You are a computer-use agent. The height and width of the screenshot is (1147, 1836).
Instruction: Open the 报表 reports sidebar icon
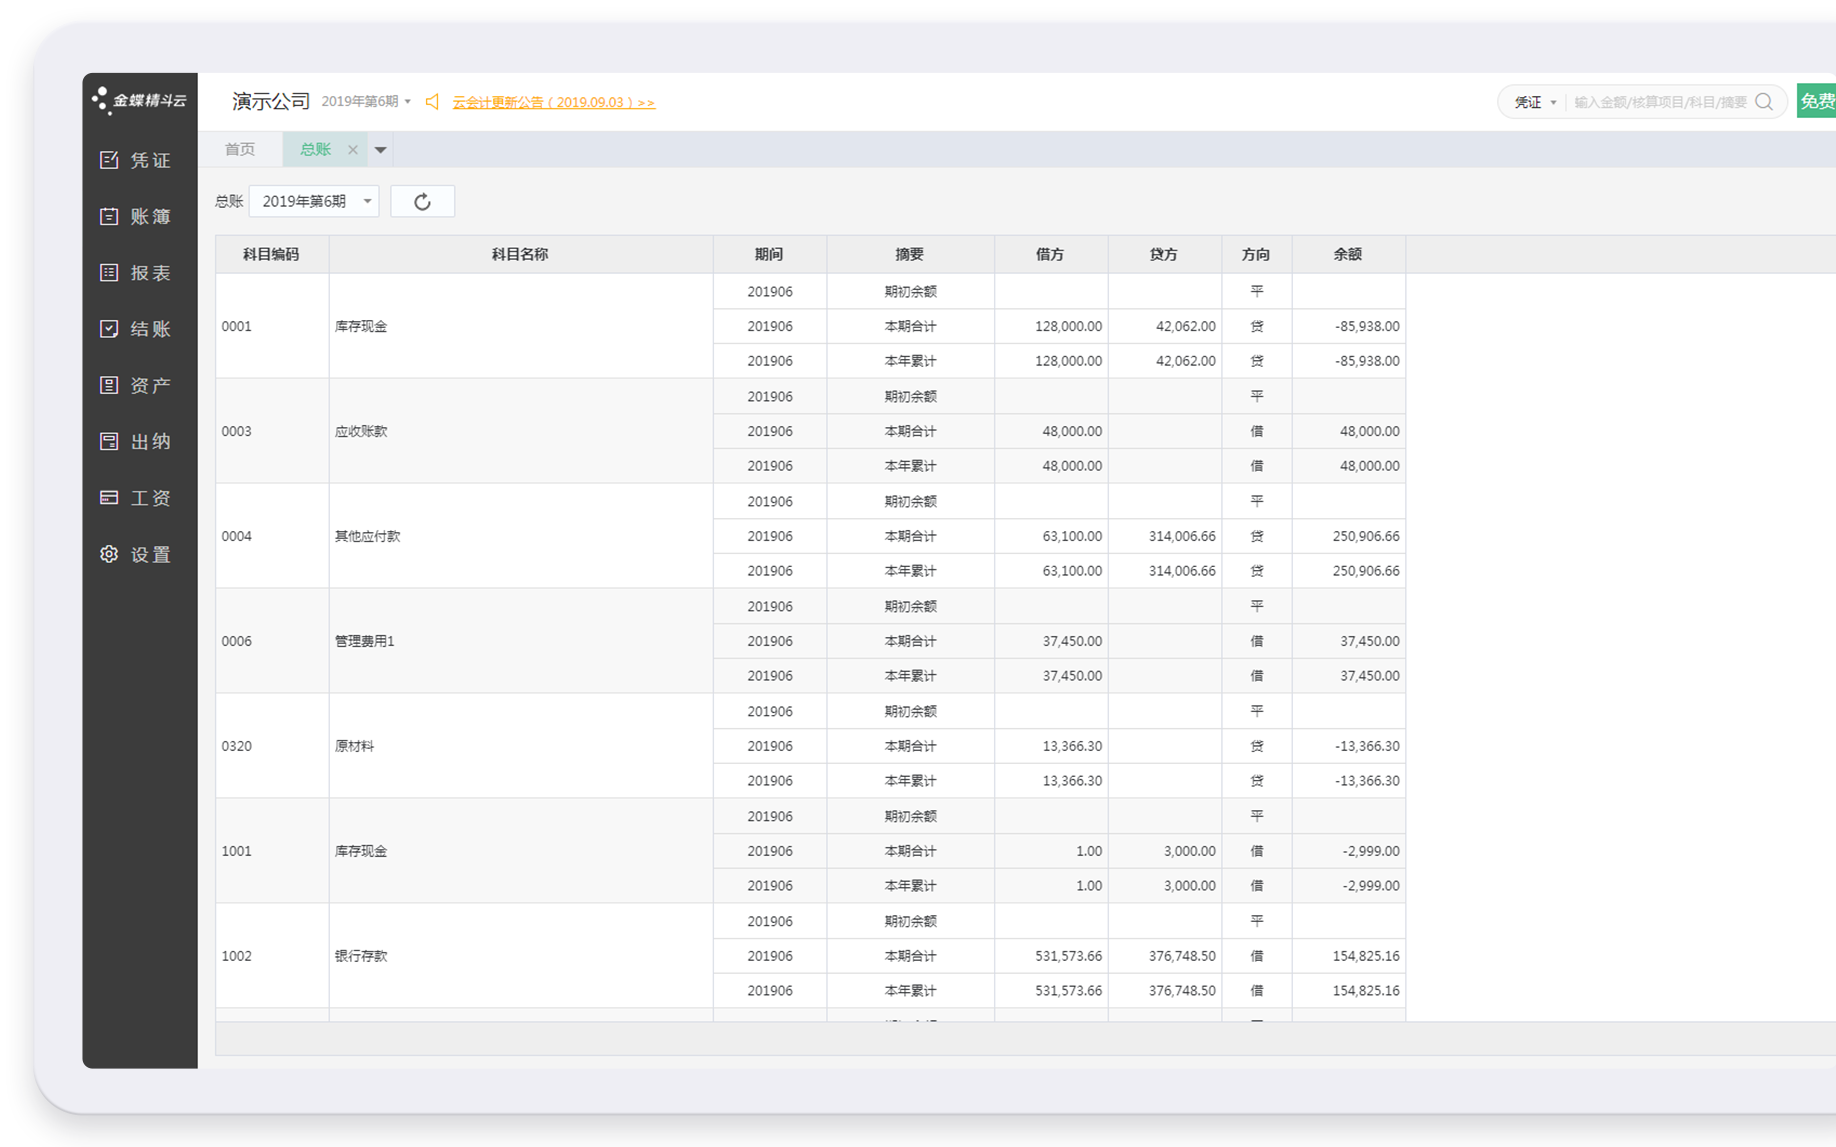point(109,273)
